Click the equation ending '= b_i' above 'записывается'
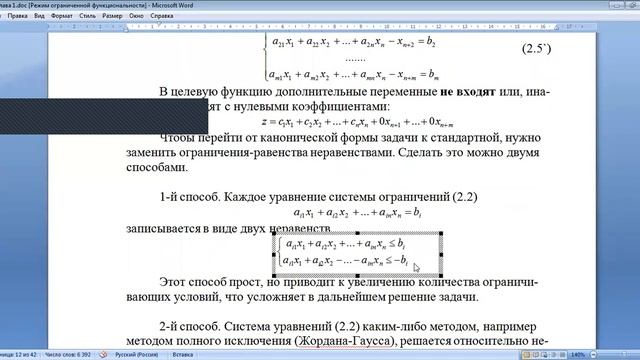 tap(358, 213)
